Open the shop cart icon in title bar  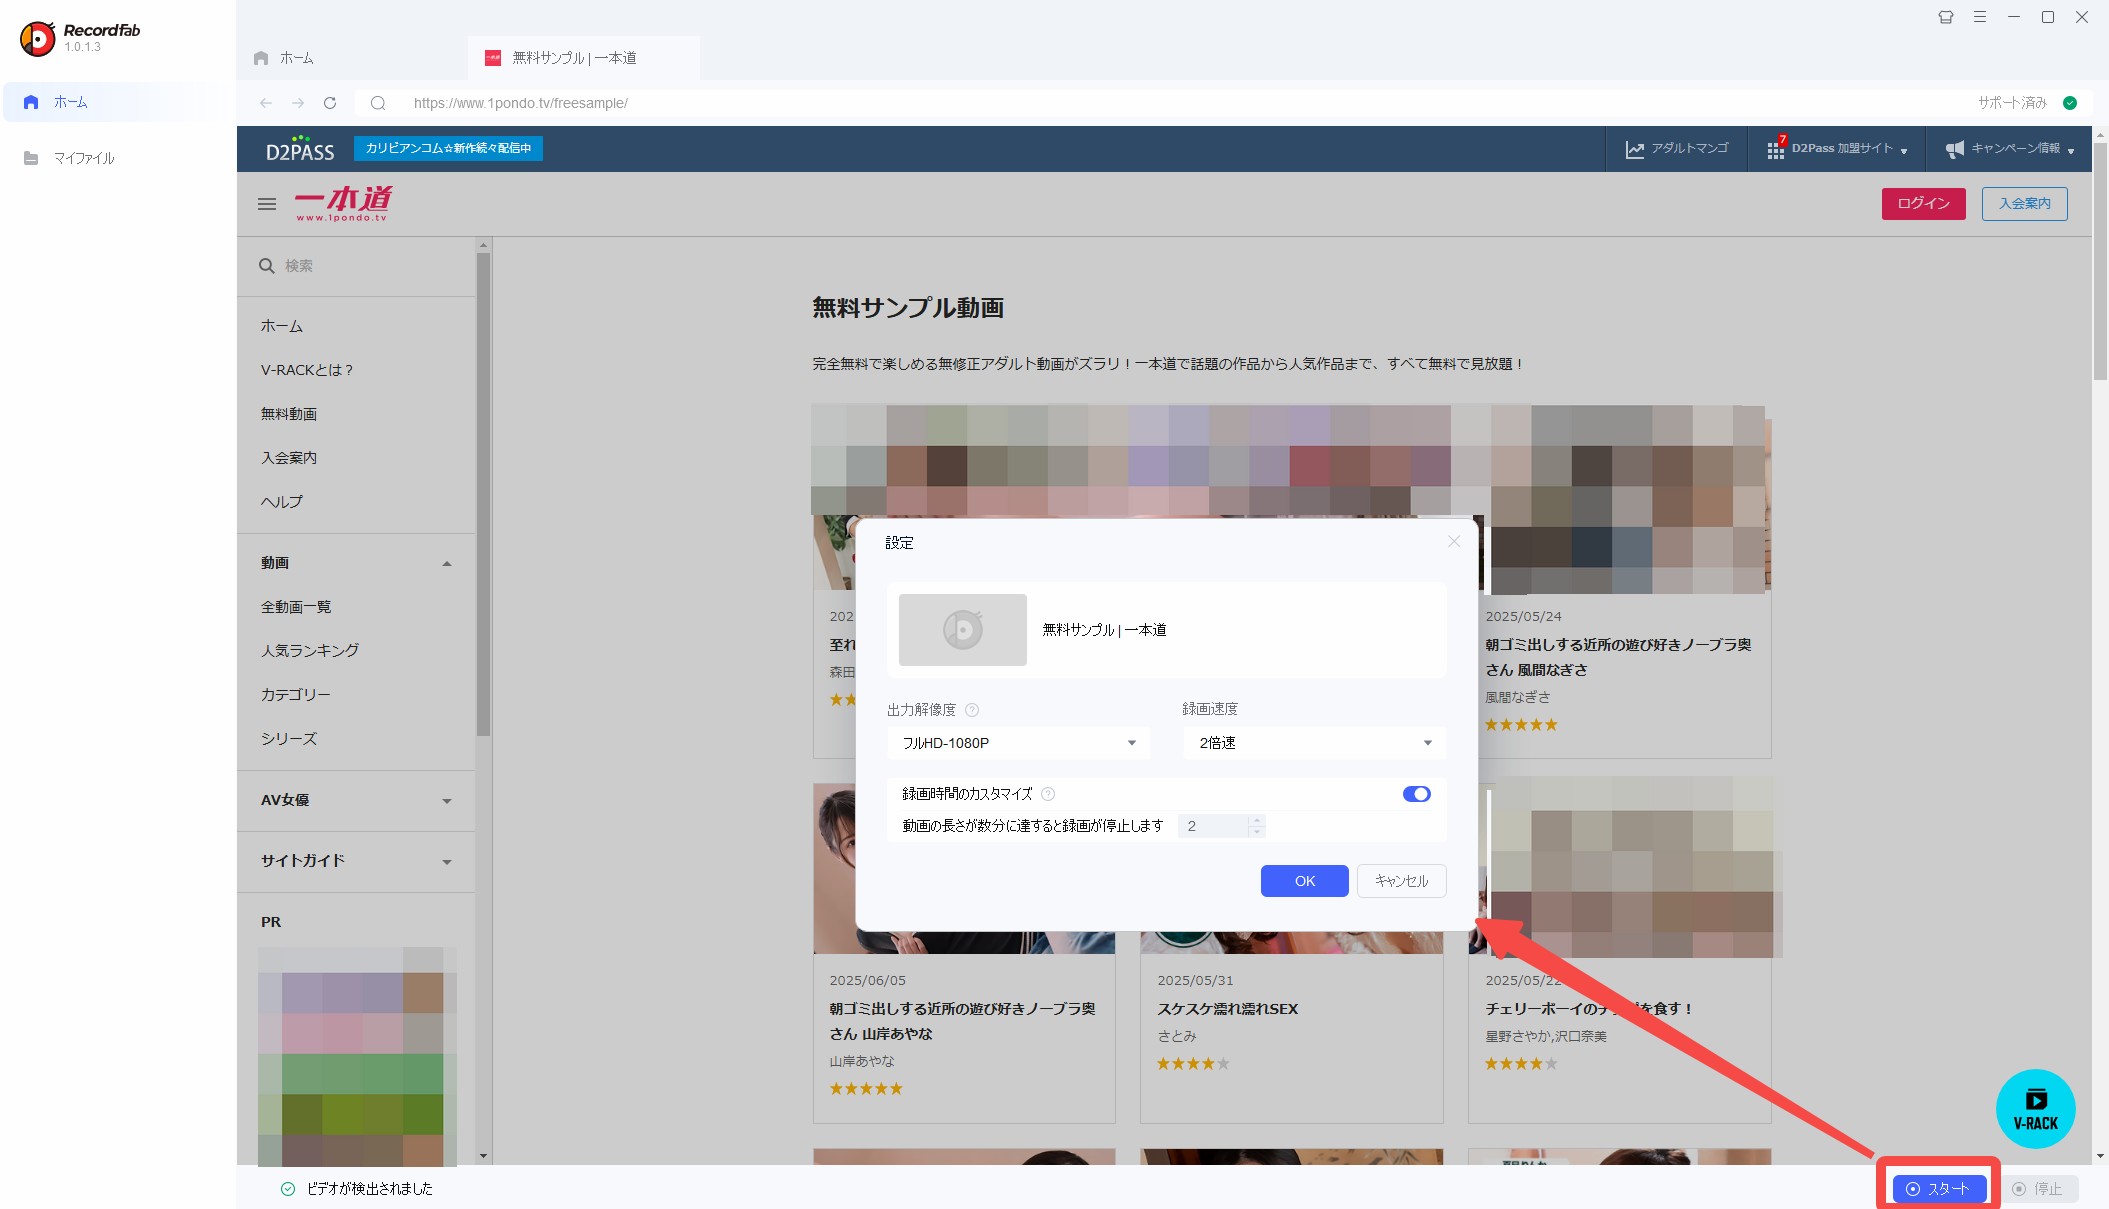(1946, 17)
